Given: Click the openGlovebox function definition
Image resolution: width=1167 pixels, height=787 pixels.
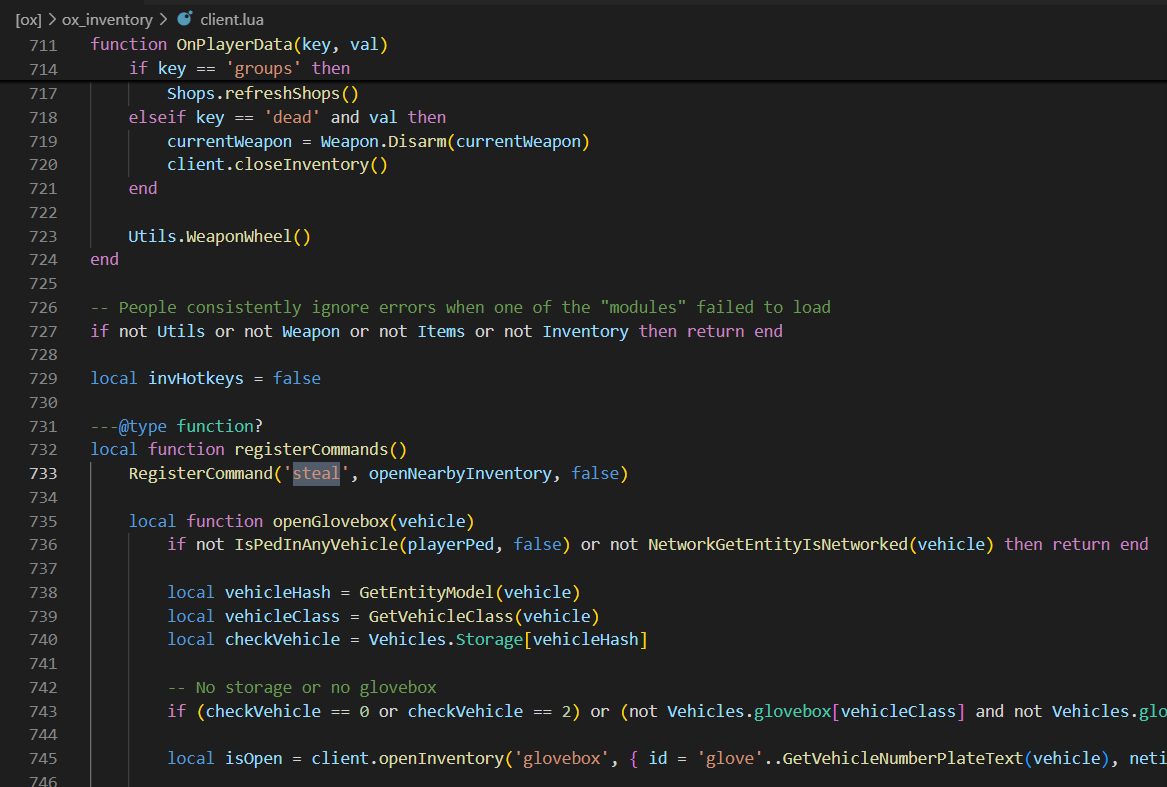Looking at the screenshot, I should click(330, 521).
